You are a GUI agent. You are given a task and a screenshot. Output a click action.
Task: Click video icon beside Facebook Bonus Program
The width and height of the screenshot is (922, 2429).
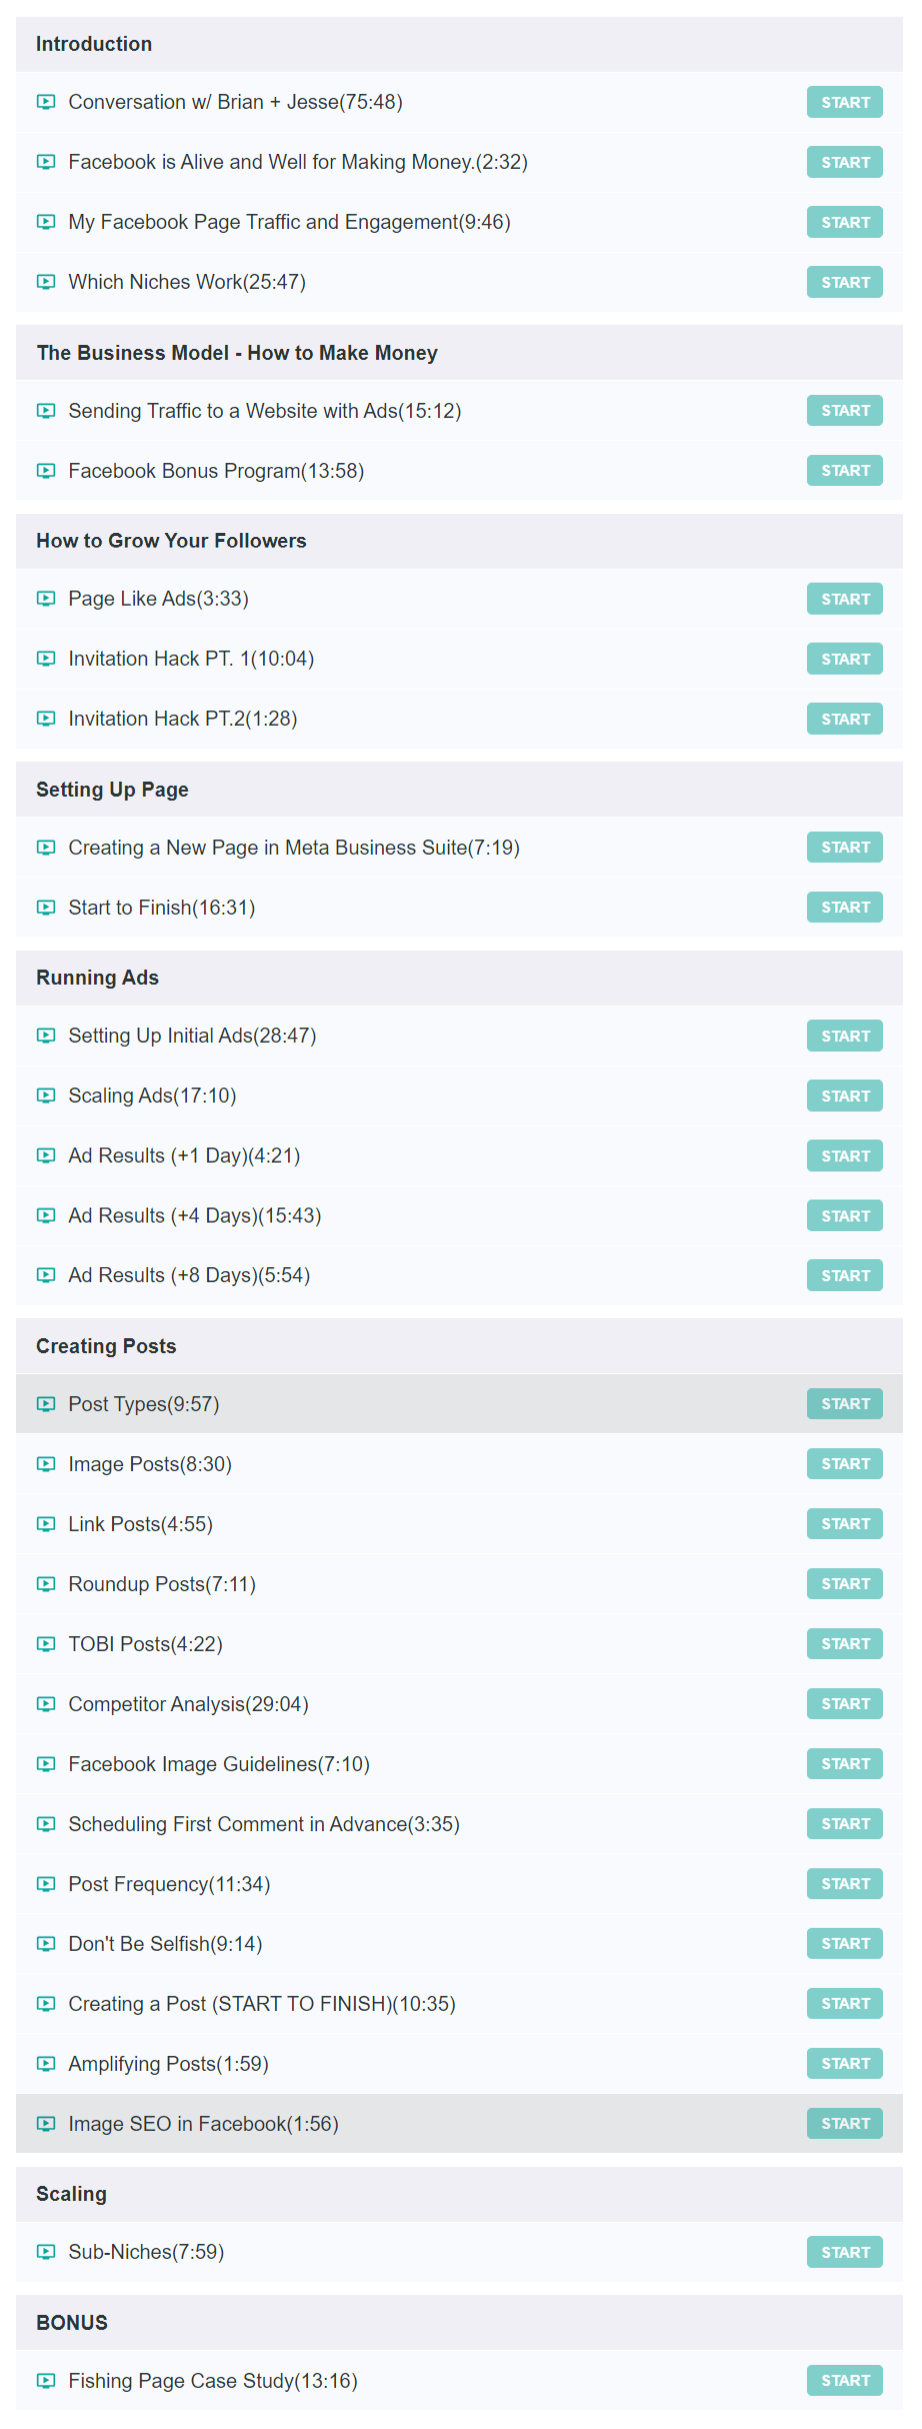tap(46, 471)
